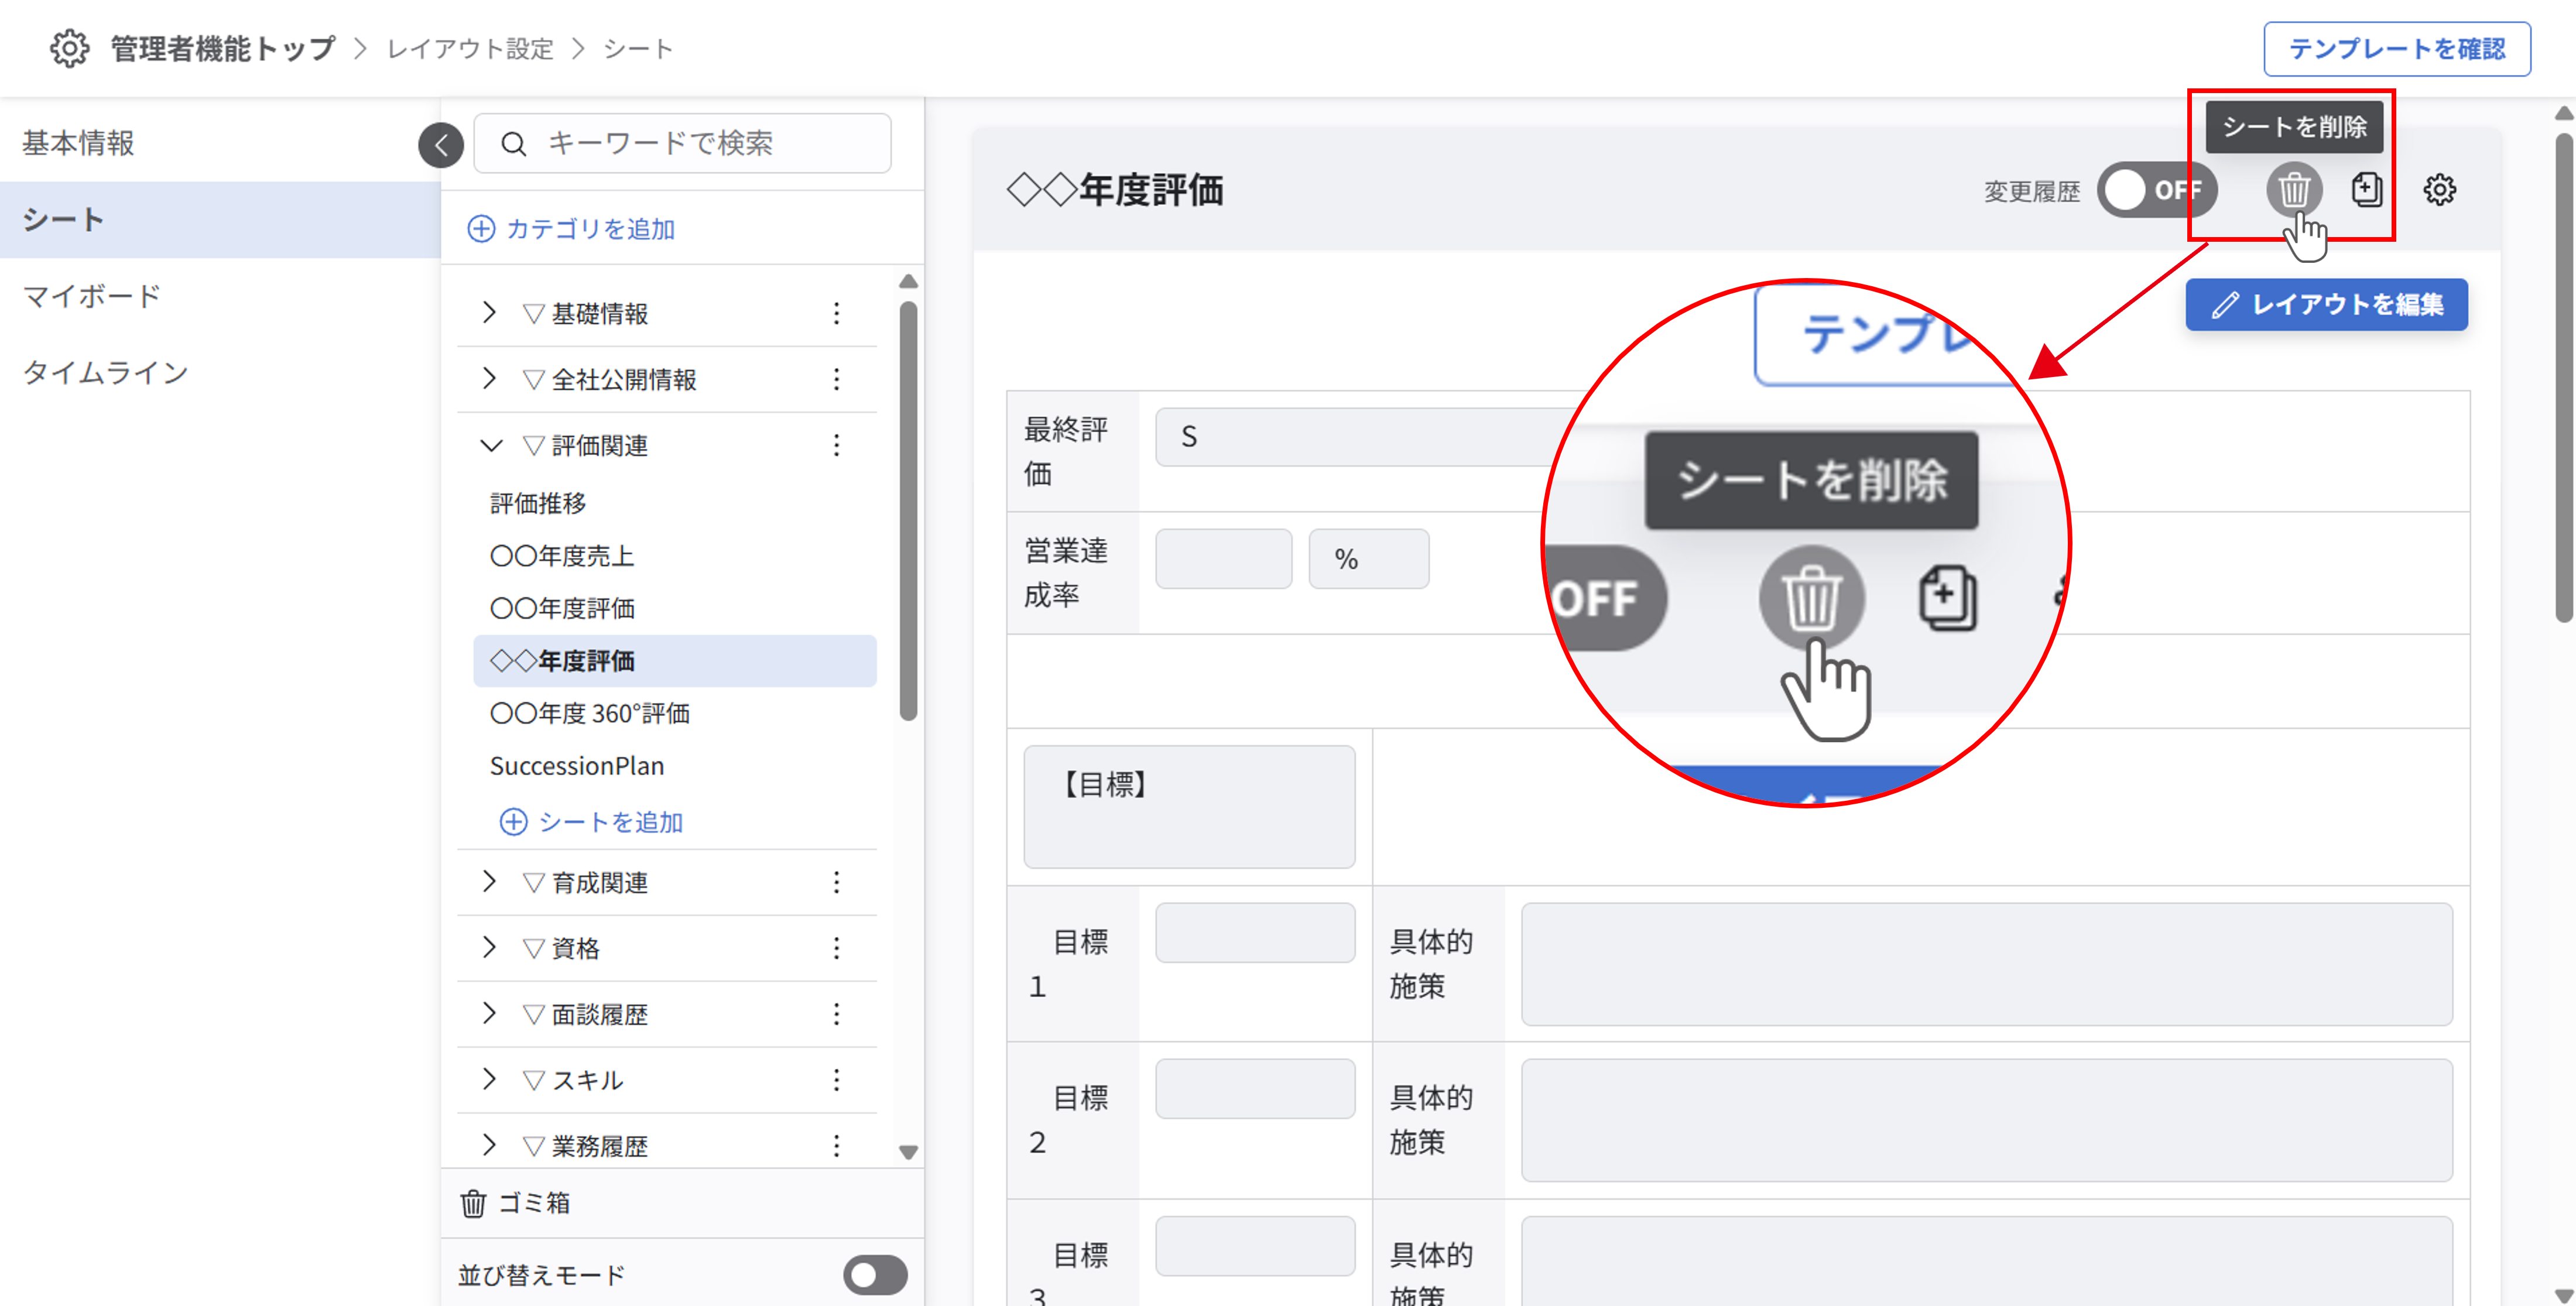Click テンプレートを確認 button
The width and height of the screenshot is (2576, 1306).
(2396, 48)
